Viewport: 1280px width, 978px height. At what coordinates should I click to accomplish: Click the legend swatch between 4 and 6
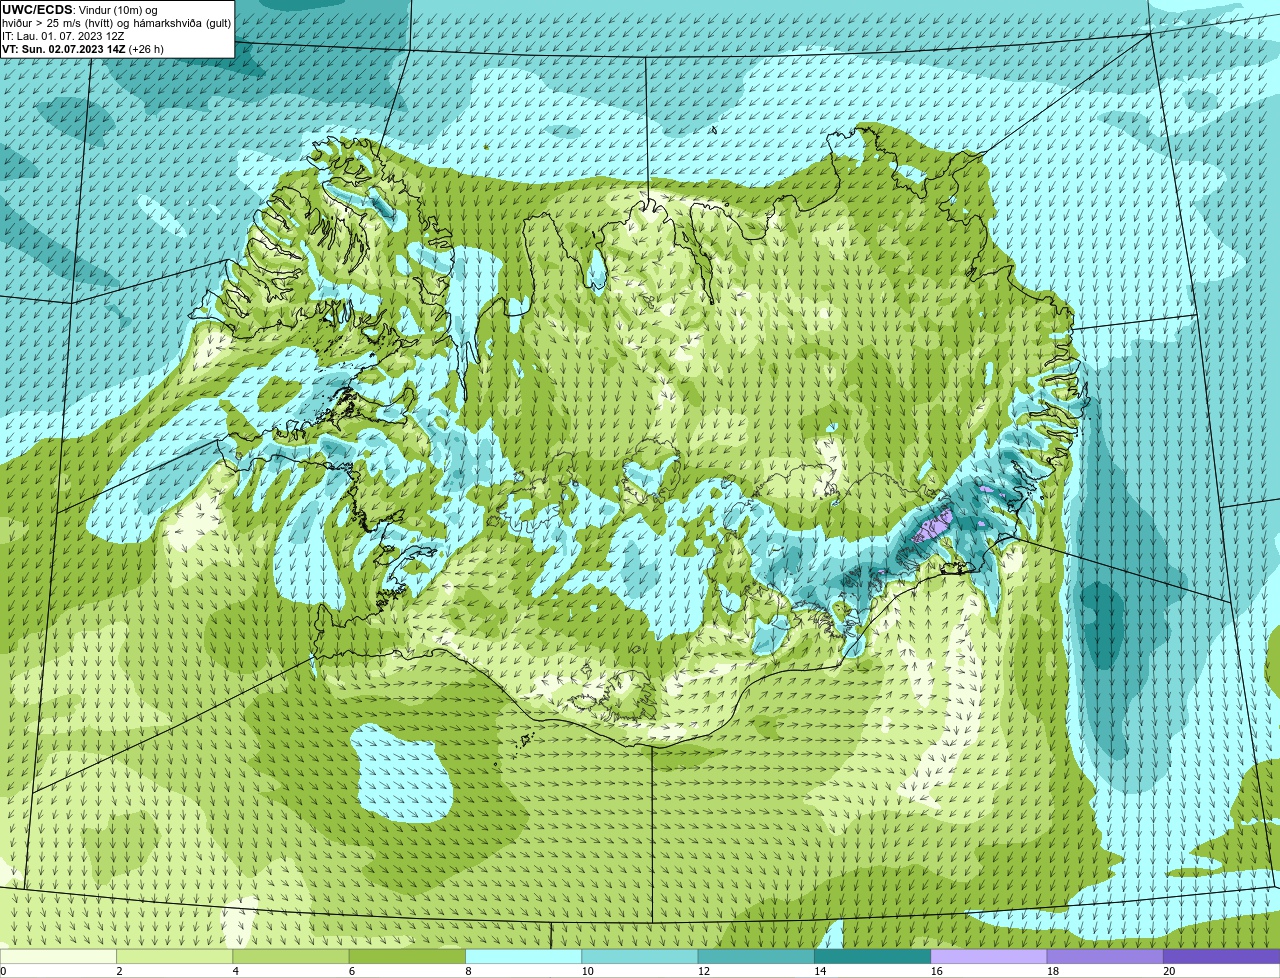[x=291, y=956]
